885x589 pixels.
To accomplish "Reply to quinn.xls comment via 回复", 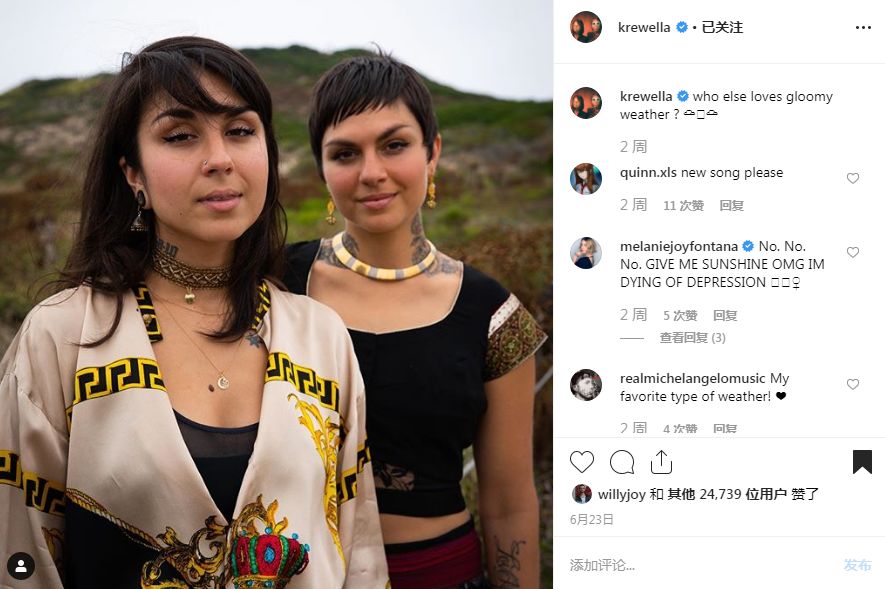I will tap(731, 205).
